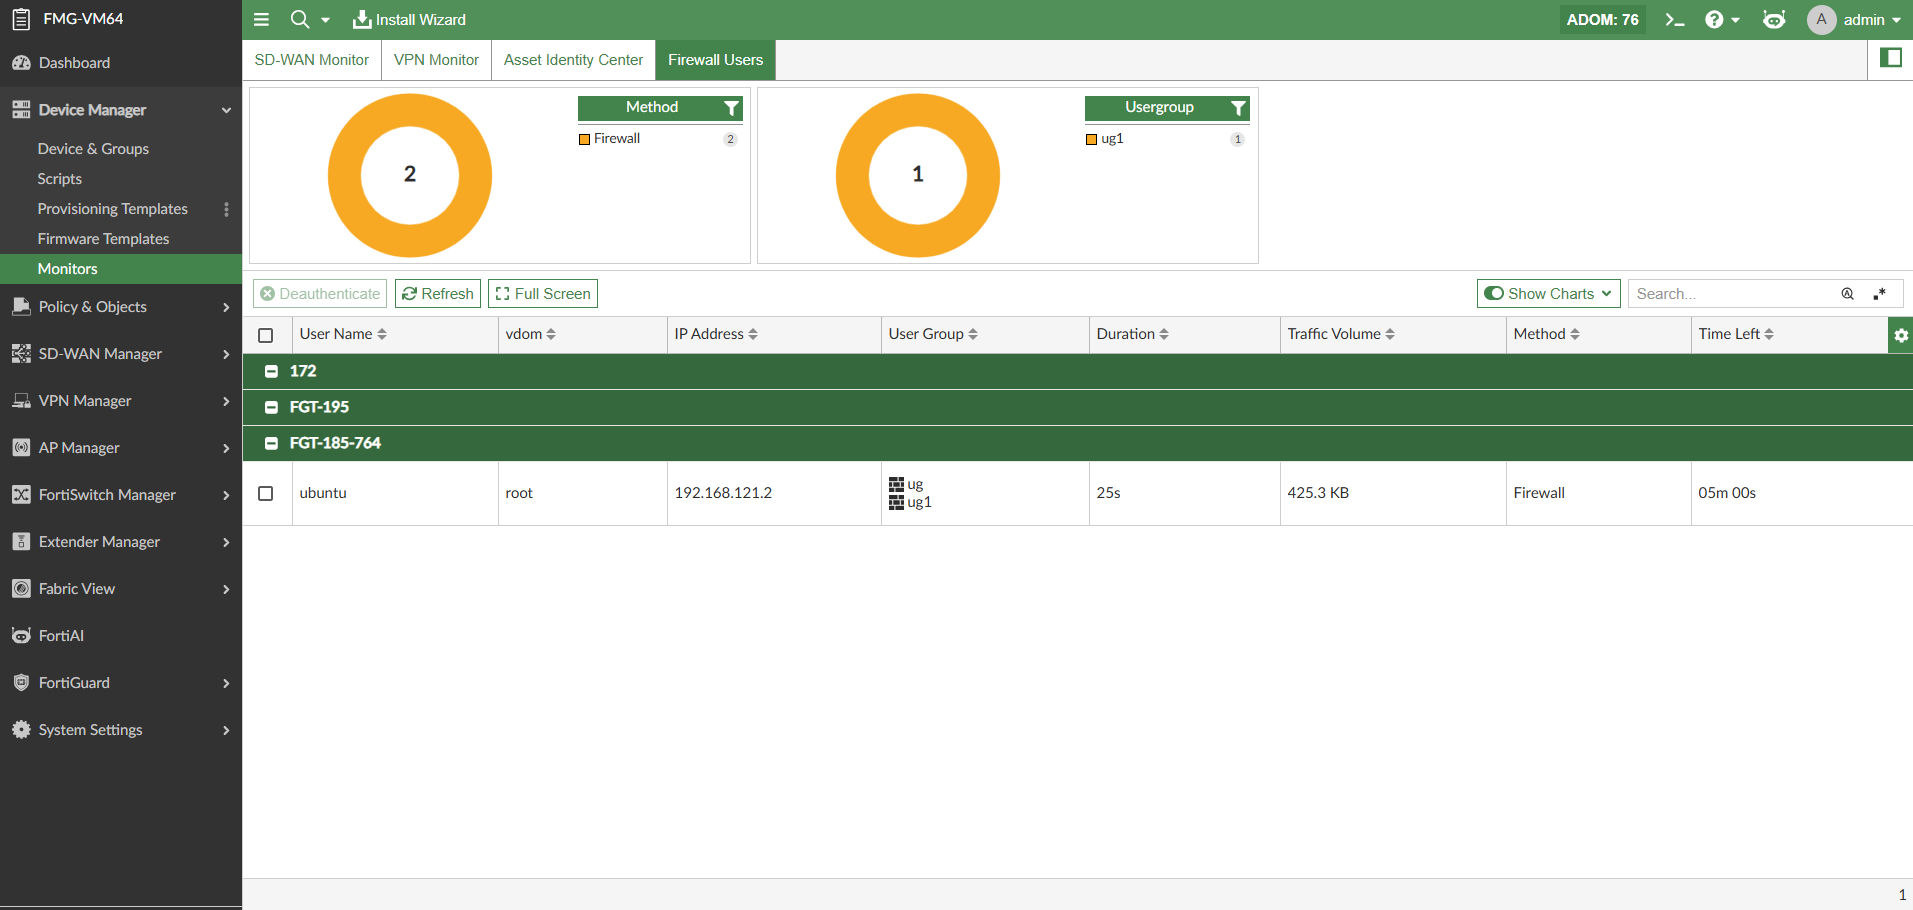Viewport: 1913px width, 910px height.
Task: Click the Provisioning Templates more options dots
Action: pos(226,209)
